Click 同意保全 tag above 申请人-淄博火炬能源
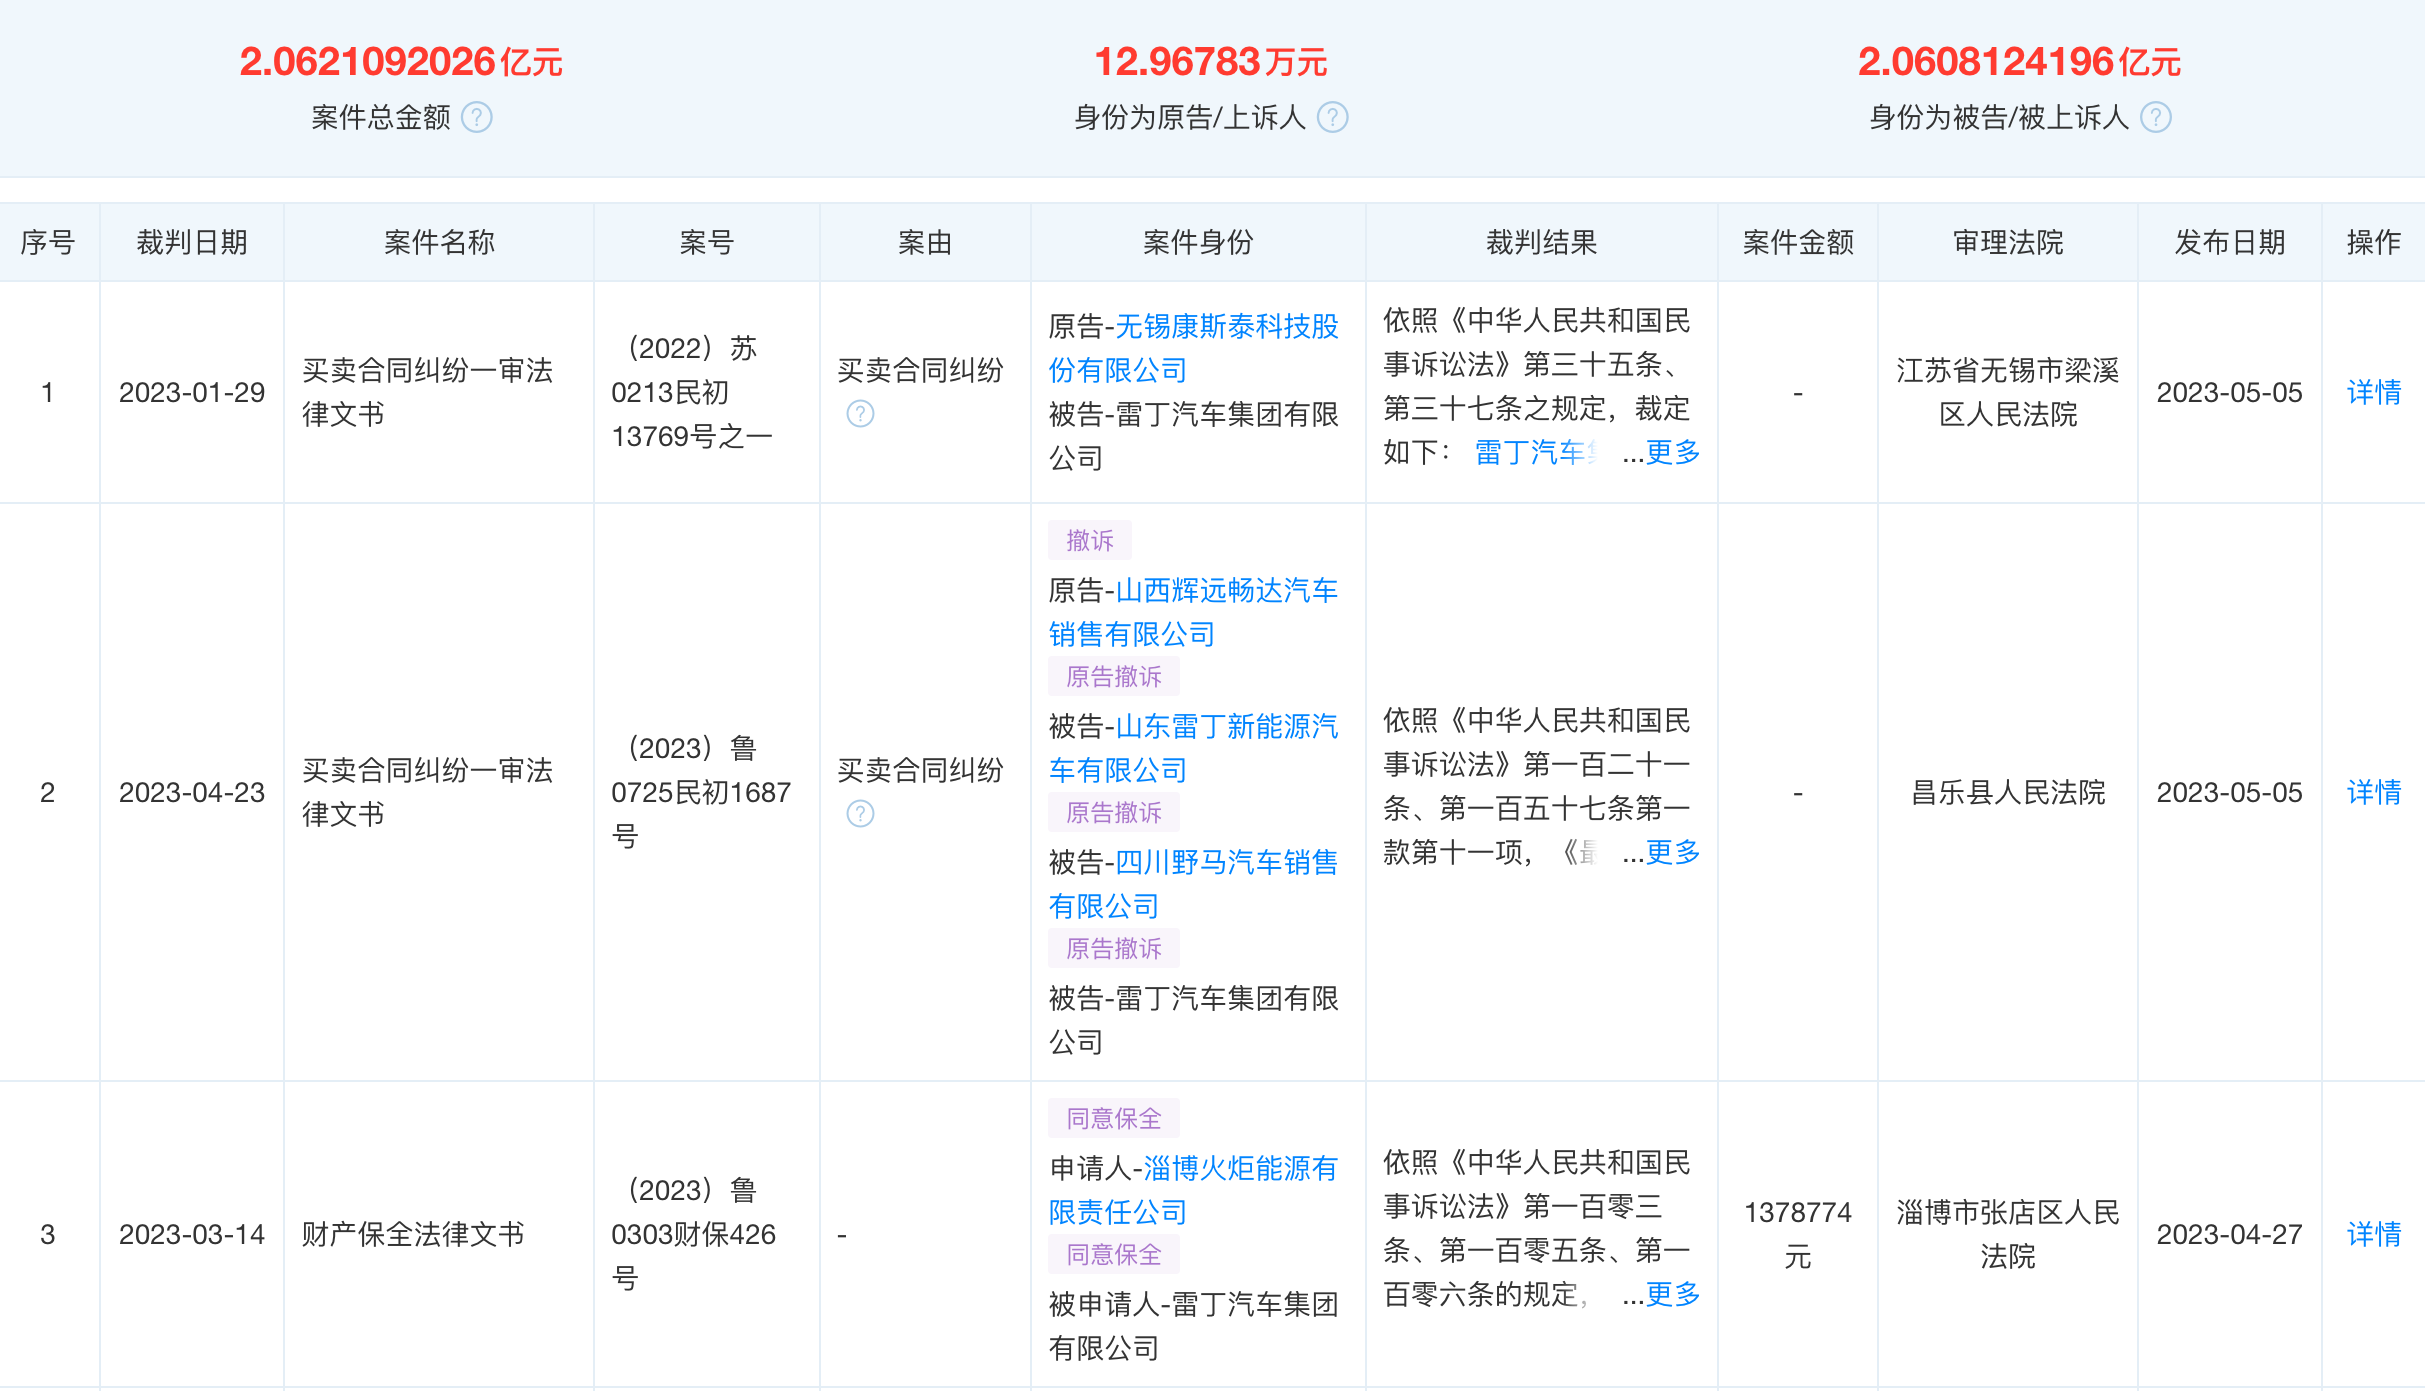The height and width of the screenshot is (1391, 2425). [x=1114, y=1118]
